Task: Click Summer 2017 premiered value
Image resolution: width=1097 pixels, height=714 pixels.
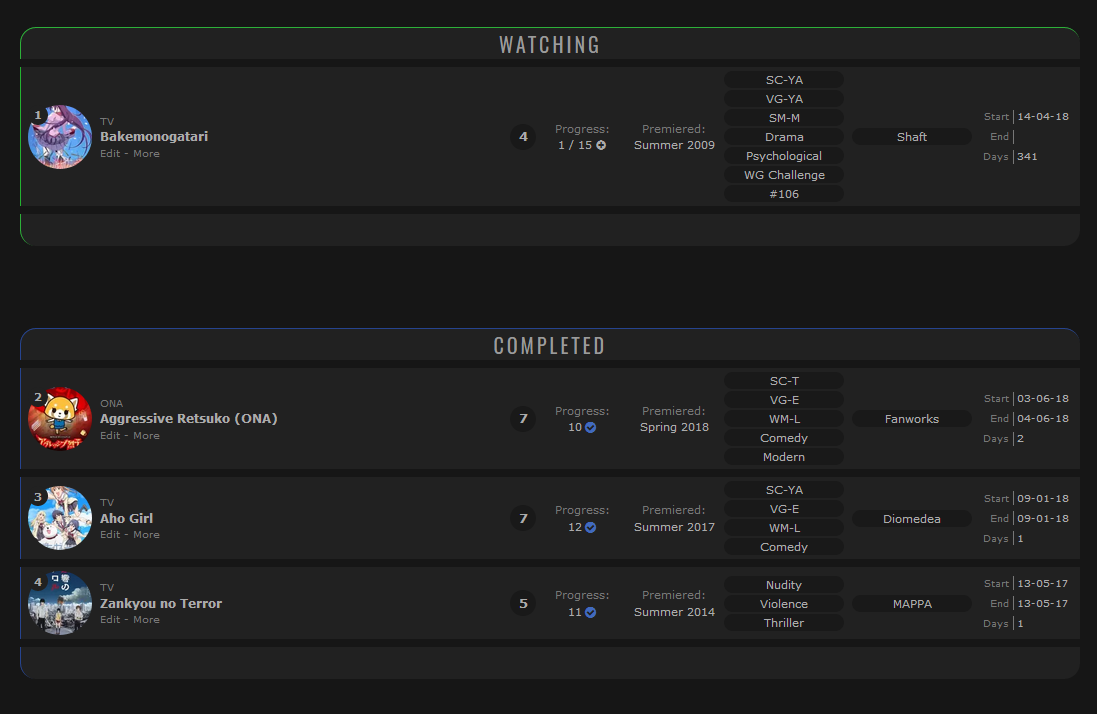Action: [674, 527]
